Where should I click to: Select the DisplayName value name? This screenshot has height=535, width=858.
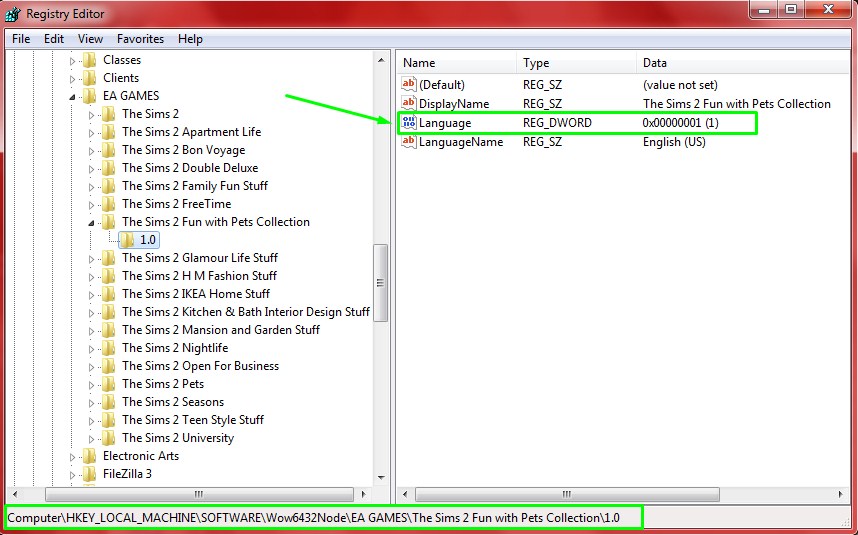454,104
